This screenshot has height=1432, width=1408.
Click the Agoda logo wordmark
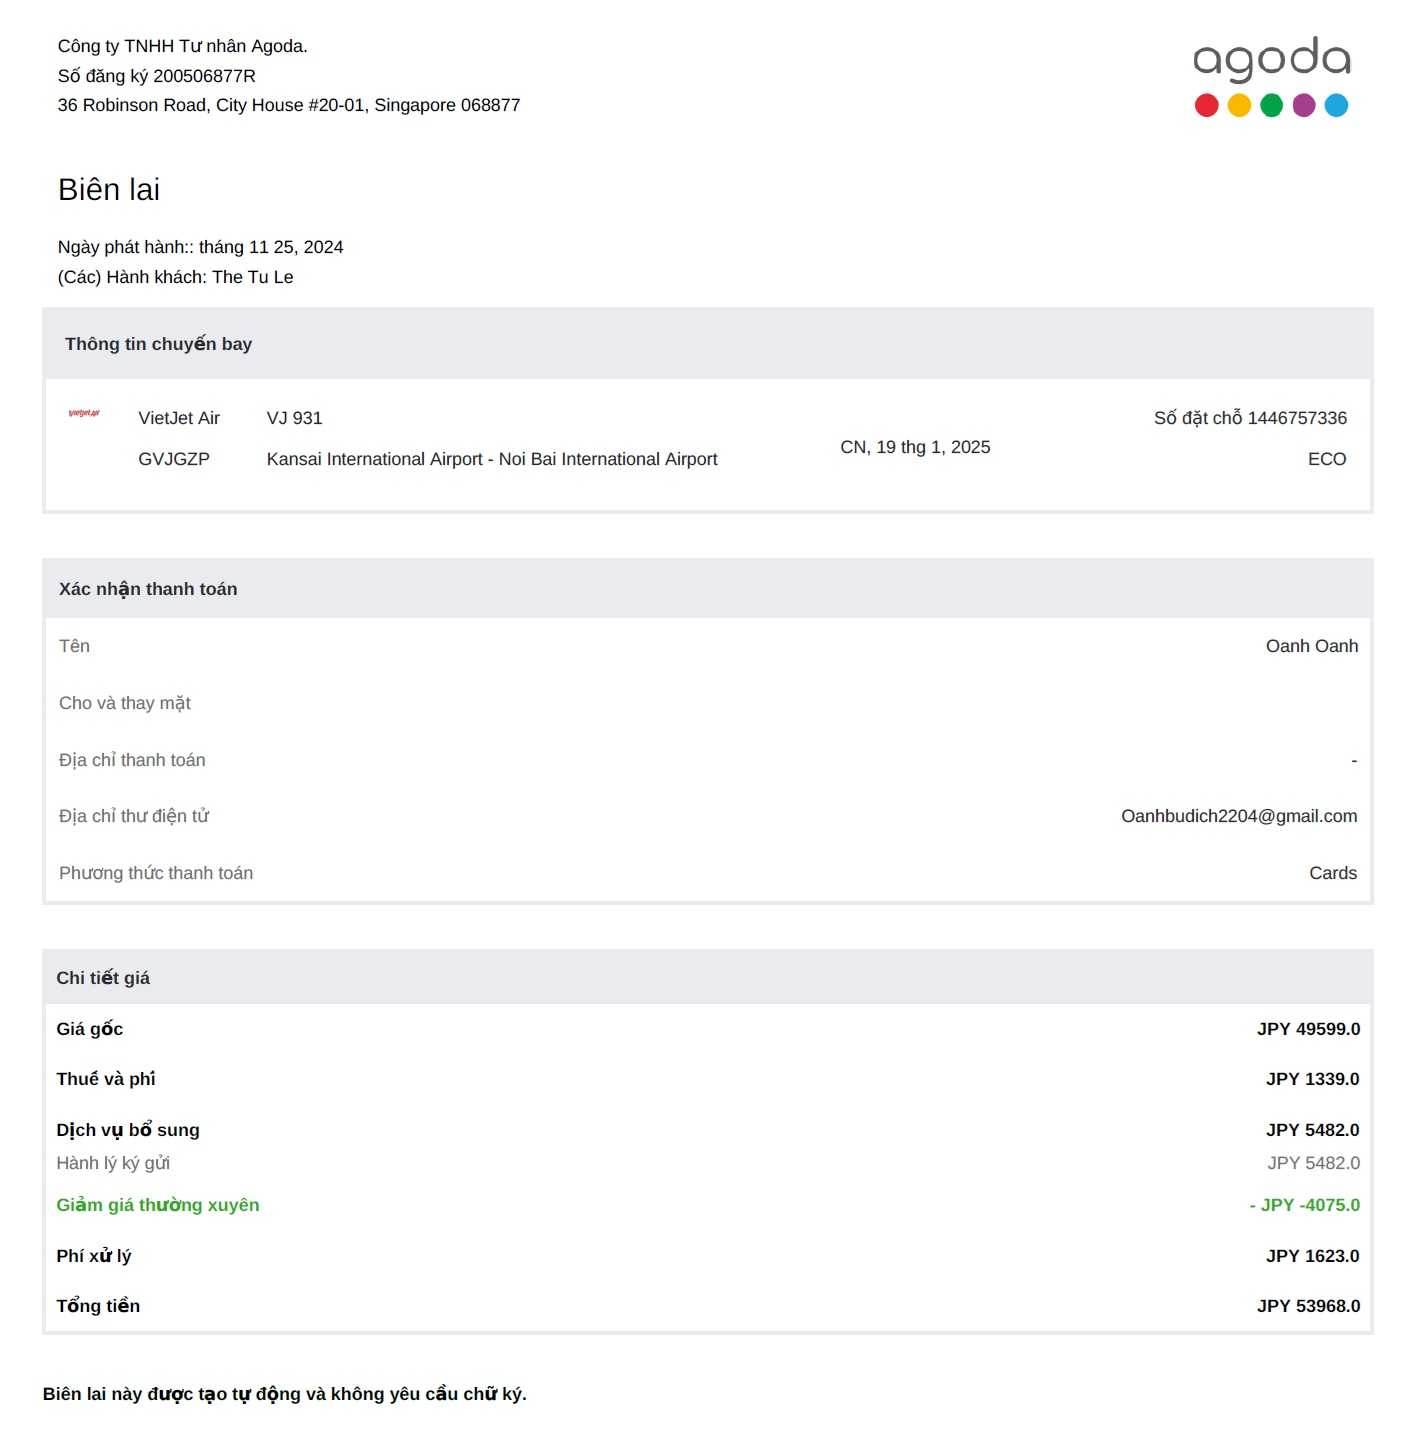(x=1271, y=59)
